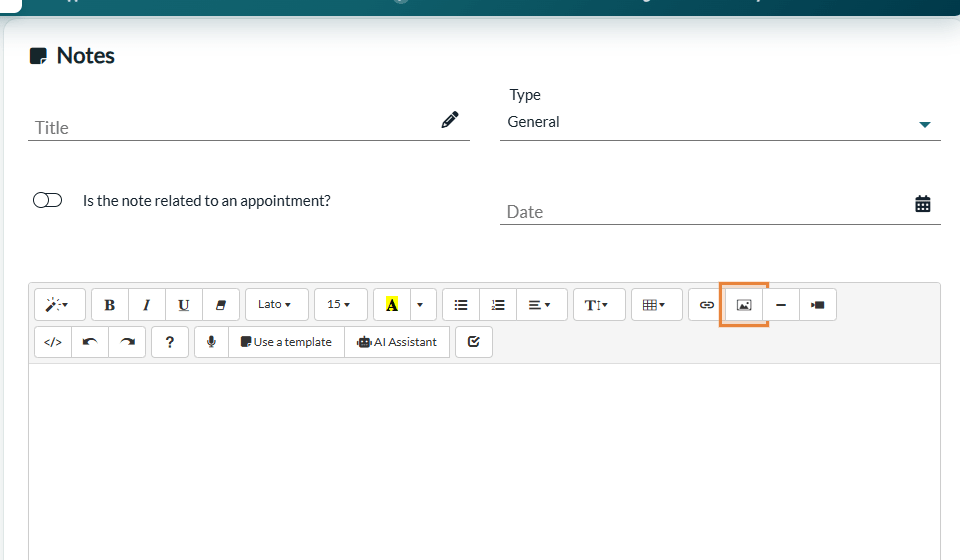Toggle note related to appointment switch
960x560 pixels.
click(48, 200)
